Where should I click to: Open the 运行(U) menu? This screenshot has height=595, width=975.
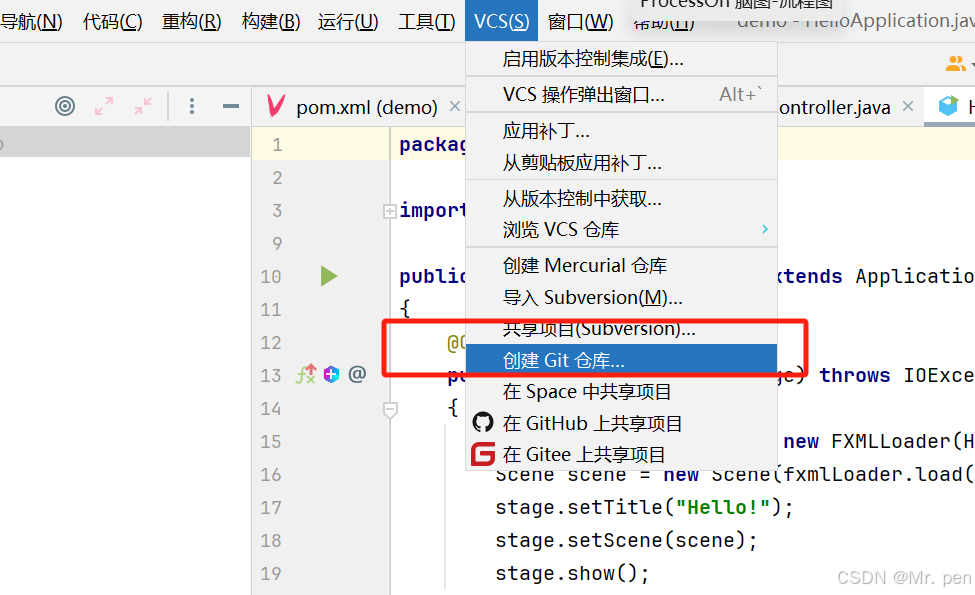(348, 22)
